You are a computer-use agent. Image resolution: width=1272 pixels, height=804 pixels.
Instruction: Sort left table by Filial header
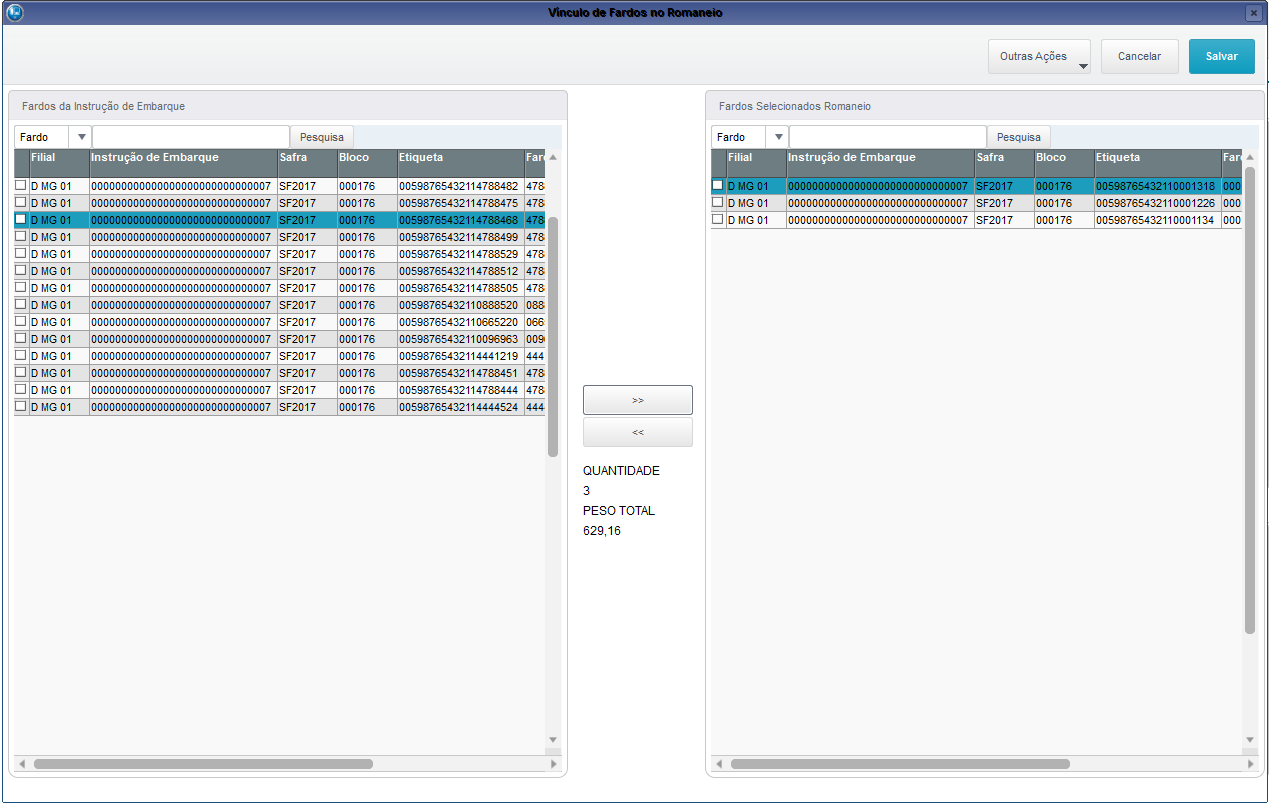(x=59, y=163)
